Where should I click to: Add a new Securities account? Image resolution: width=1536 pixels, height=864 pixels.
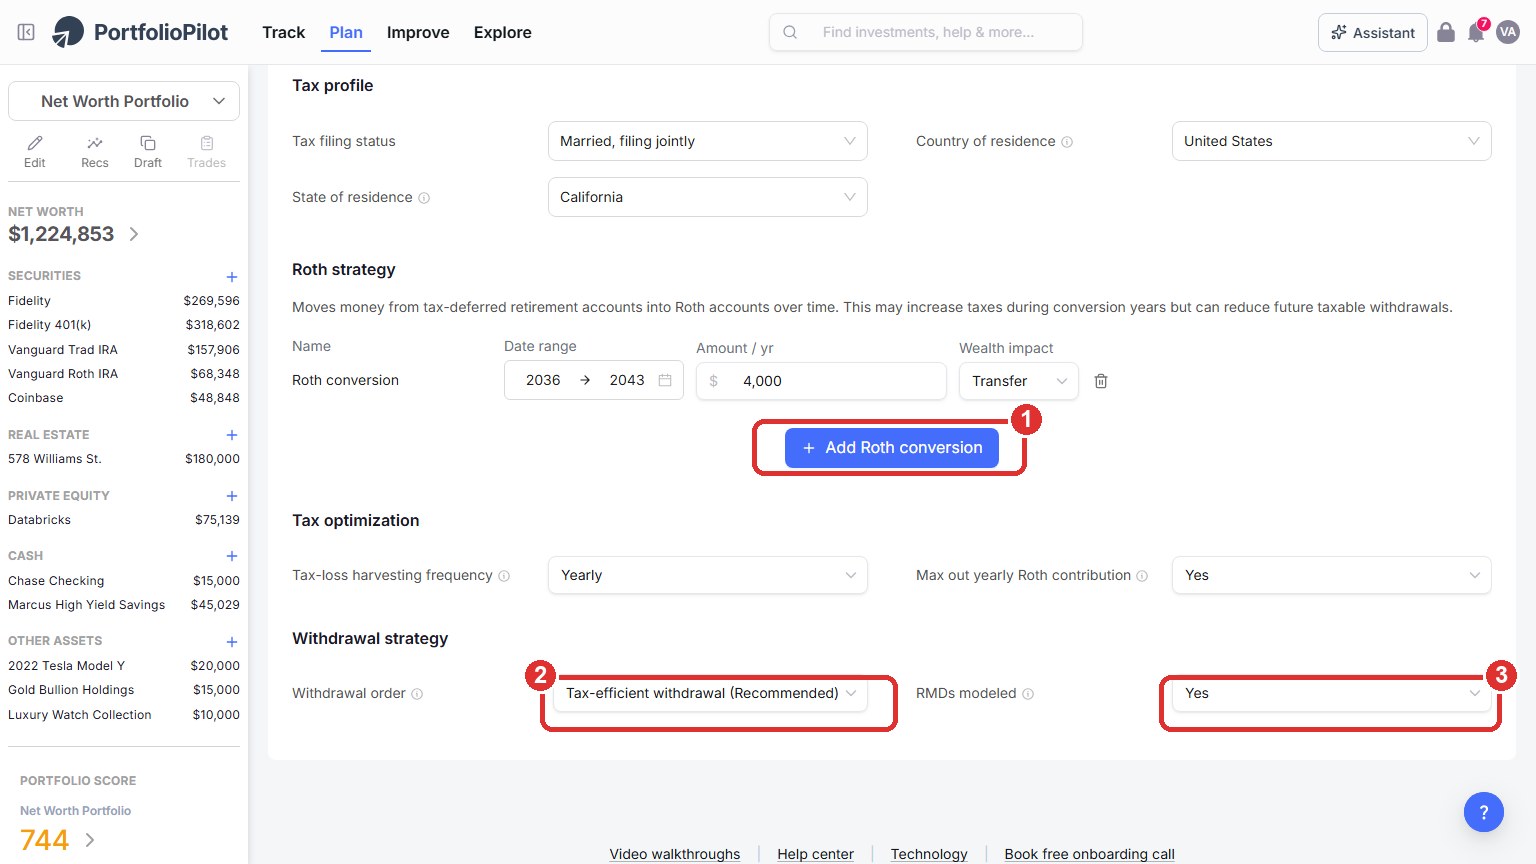pyautogui.click(x=232, y=277)
